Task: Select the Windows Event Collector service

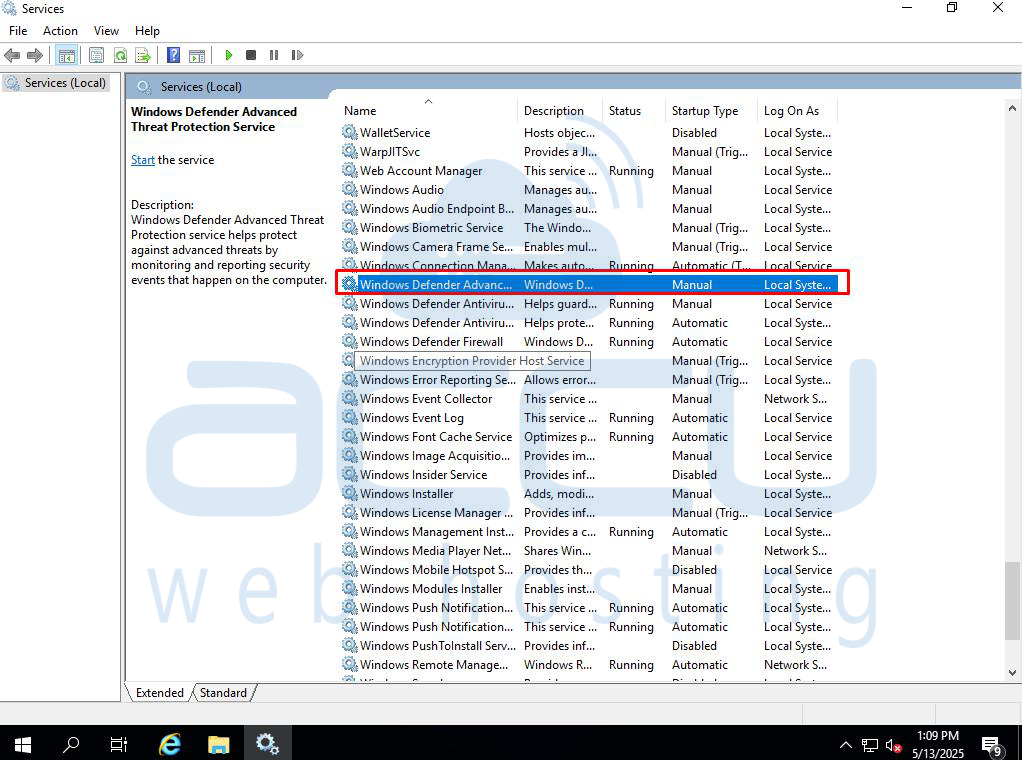Action: (589, 399)
